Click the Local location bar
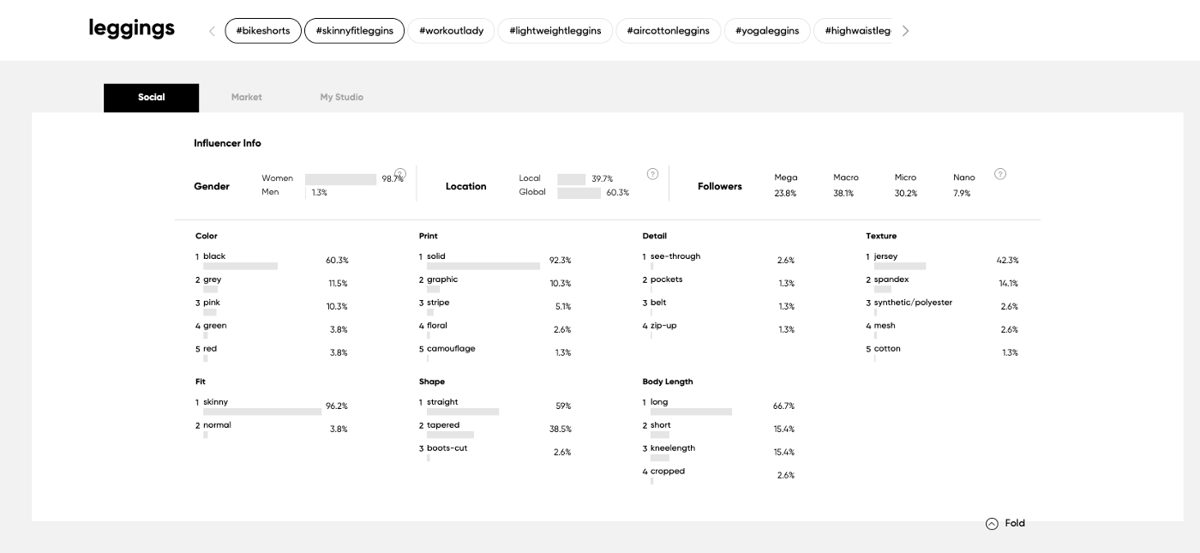This screenshot has width=1200, height=553. 571,179
